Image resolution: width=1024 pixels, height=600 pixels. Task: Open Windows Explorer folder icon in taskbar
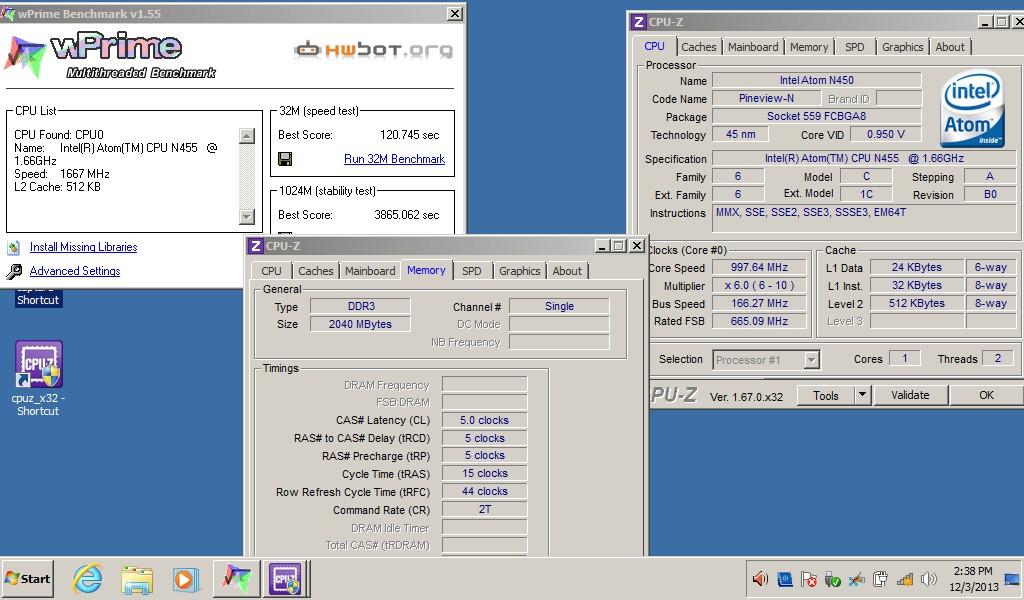(x=137, y=579)
